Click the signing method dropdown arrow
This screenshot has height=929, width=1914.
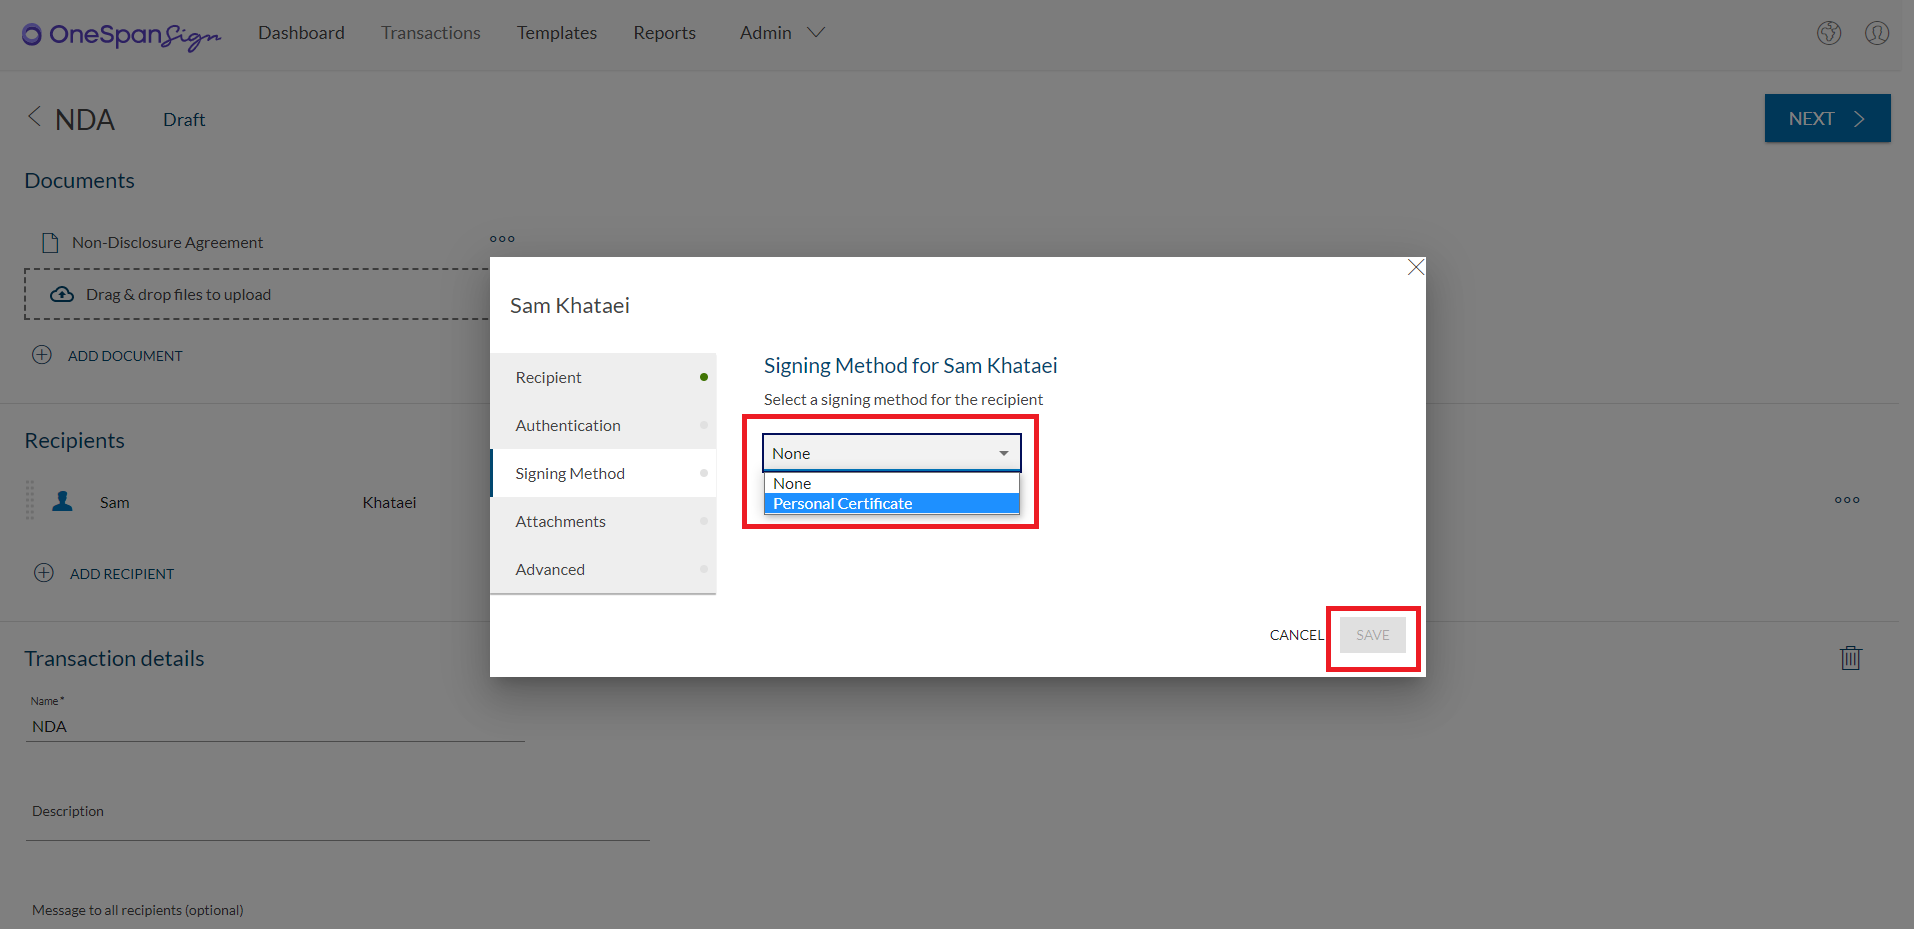pos(1004,453)
